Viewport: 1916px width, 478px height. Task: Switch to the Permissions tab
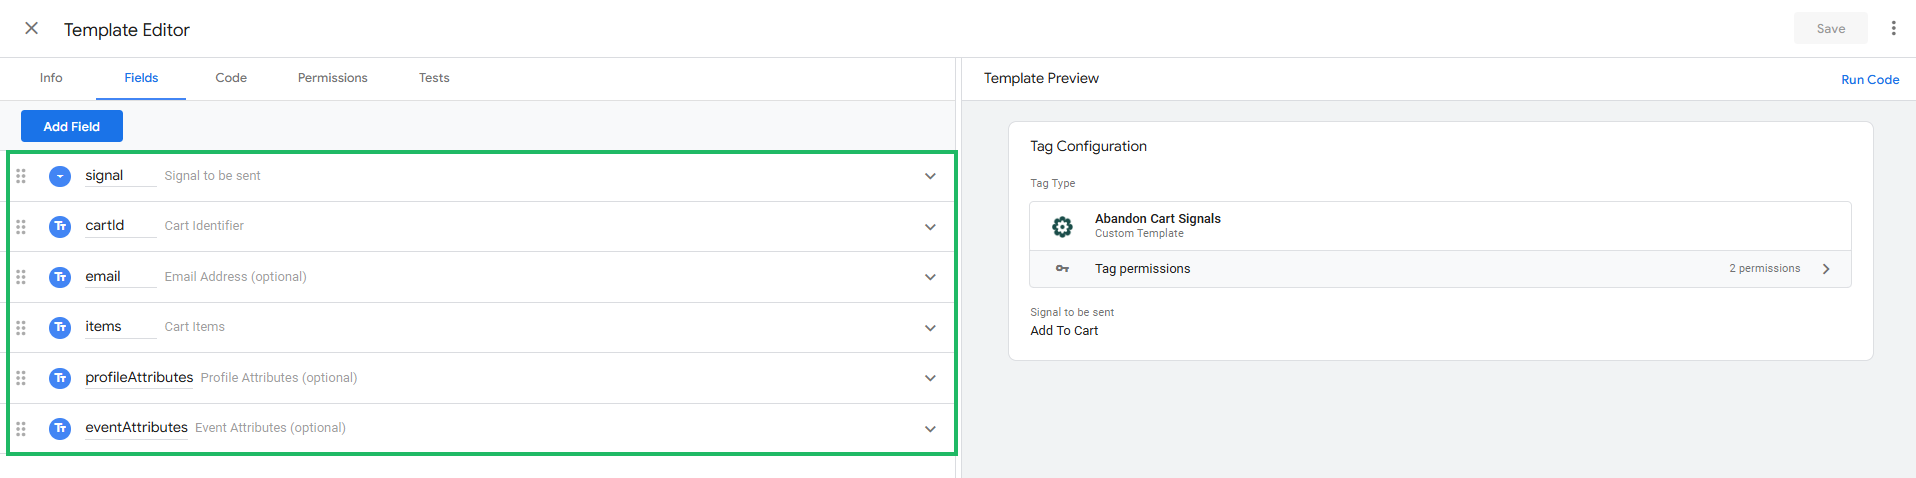coord(332,78)
